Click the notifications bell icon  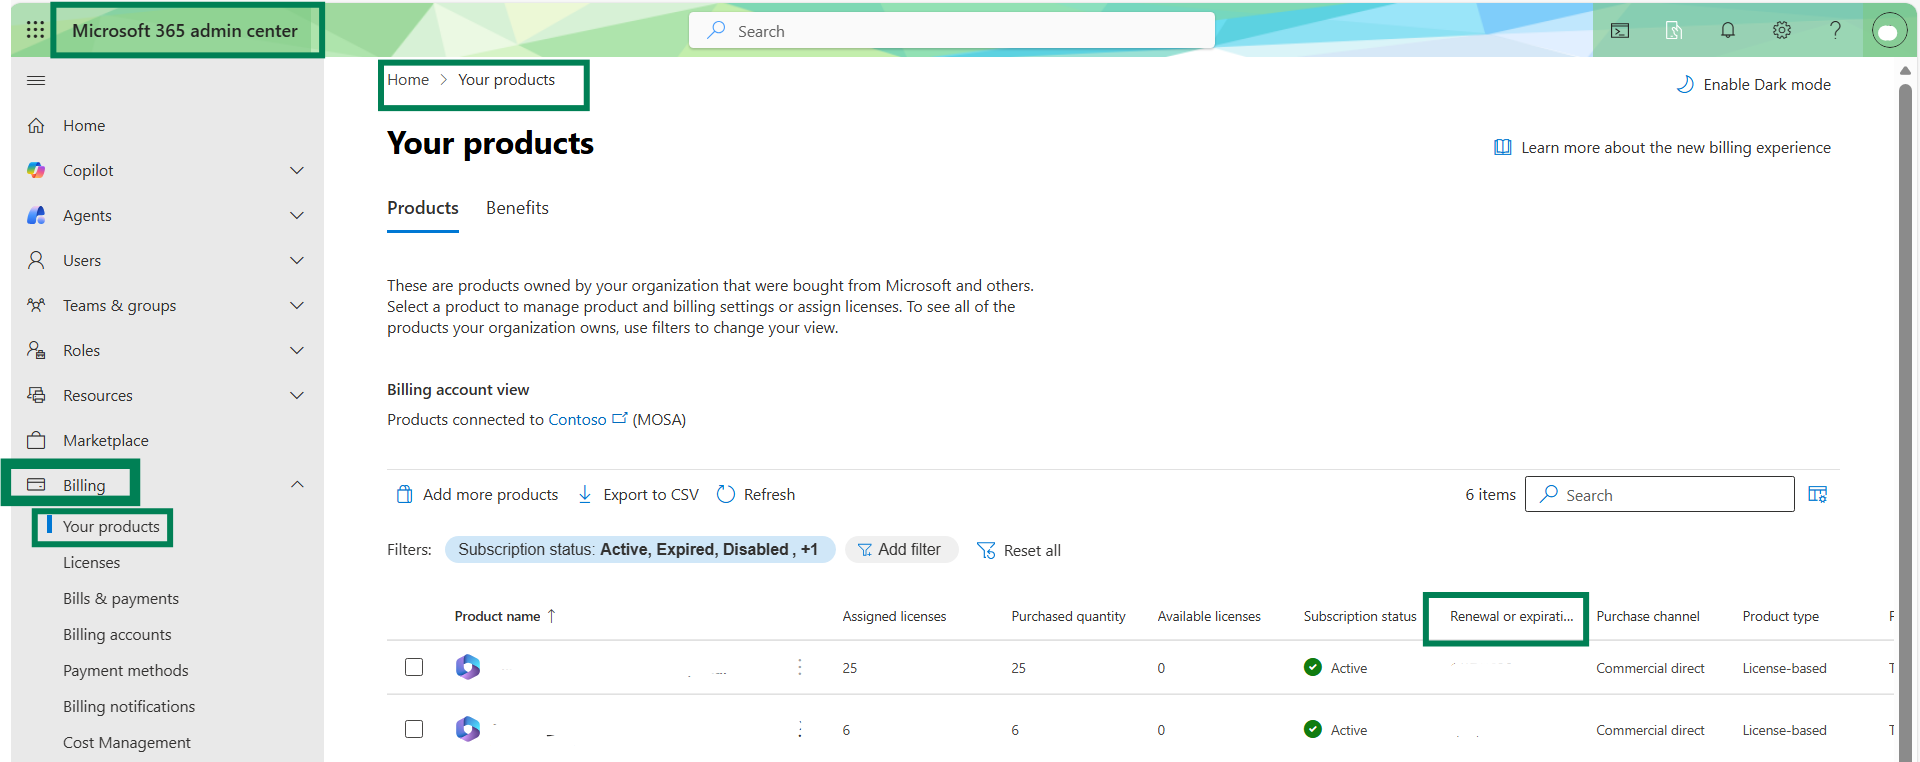coord(1728,31)
